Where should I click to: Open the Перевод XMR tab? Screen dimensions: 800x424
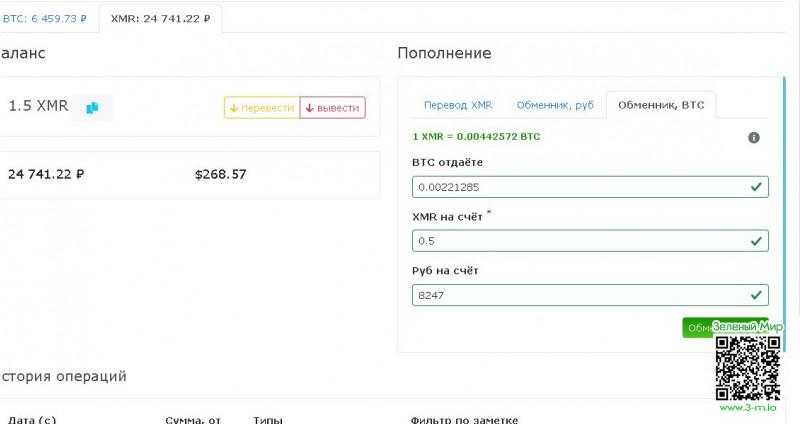point(458,105)
